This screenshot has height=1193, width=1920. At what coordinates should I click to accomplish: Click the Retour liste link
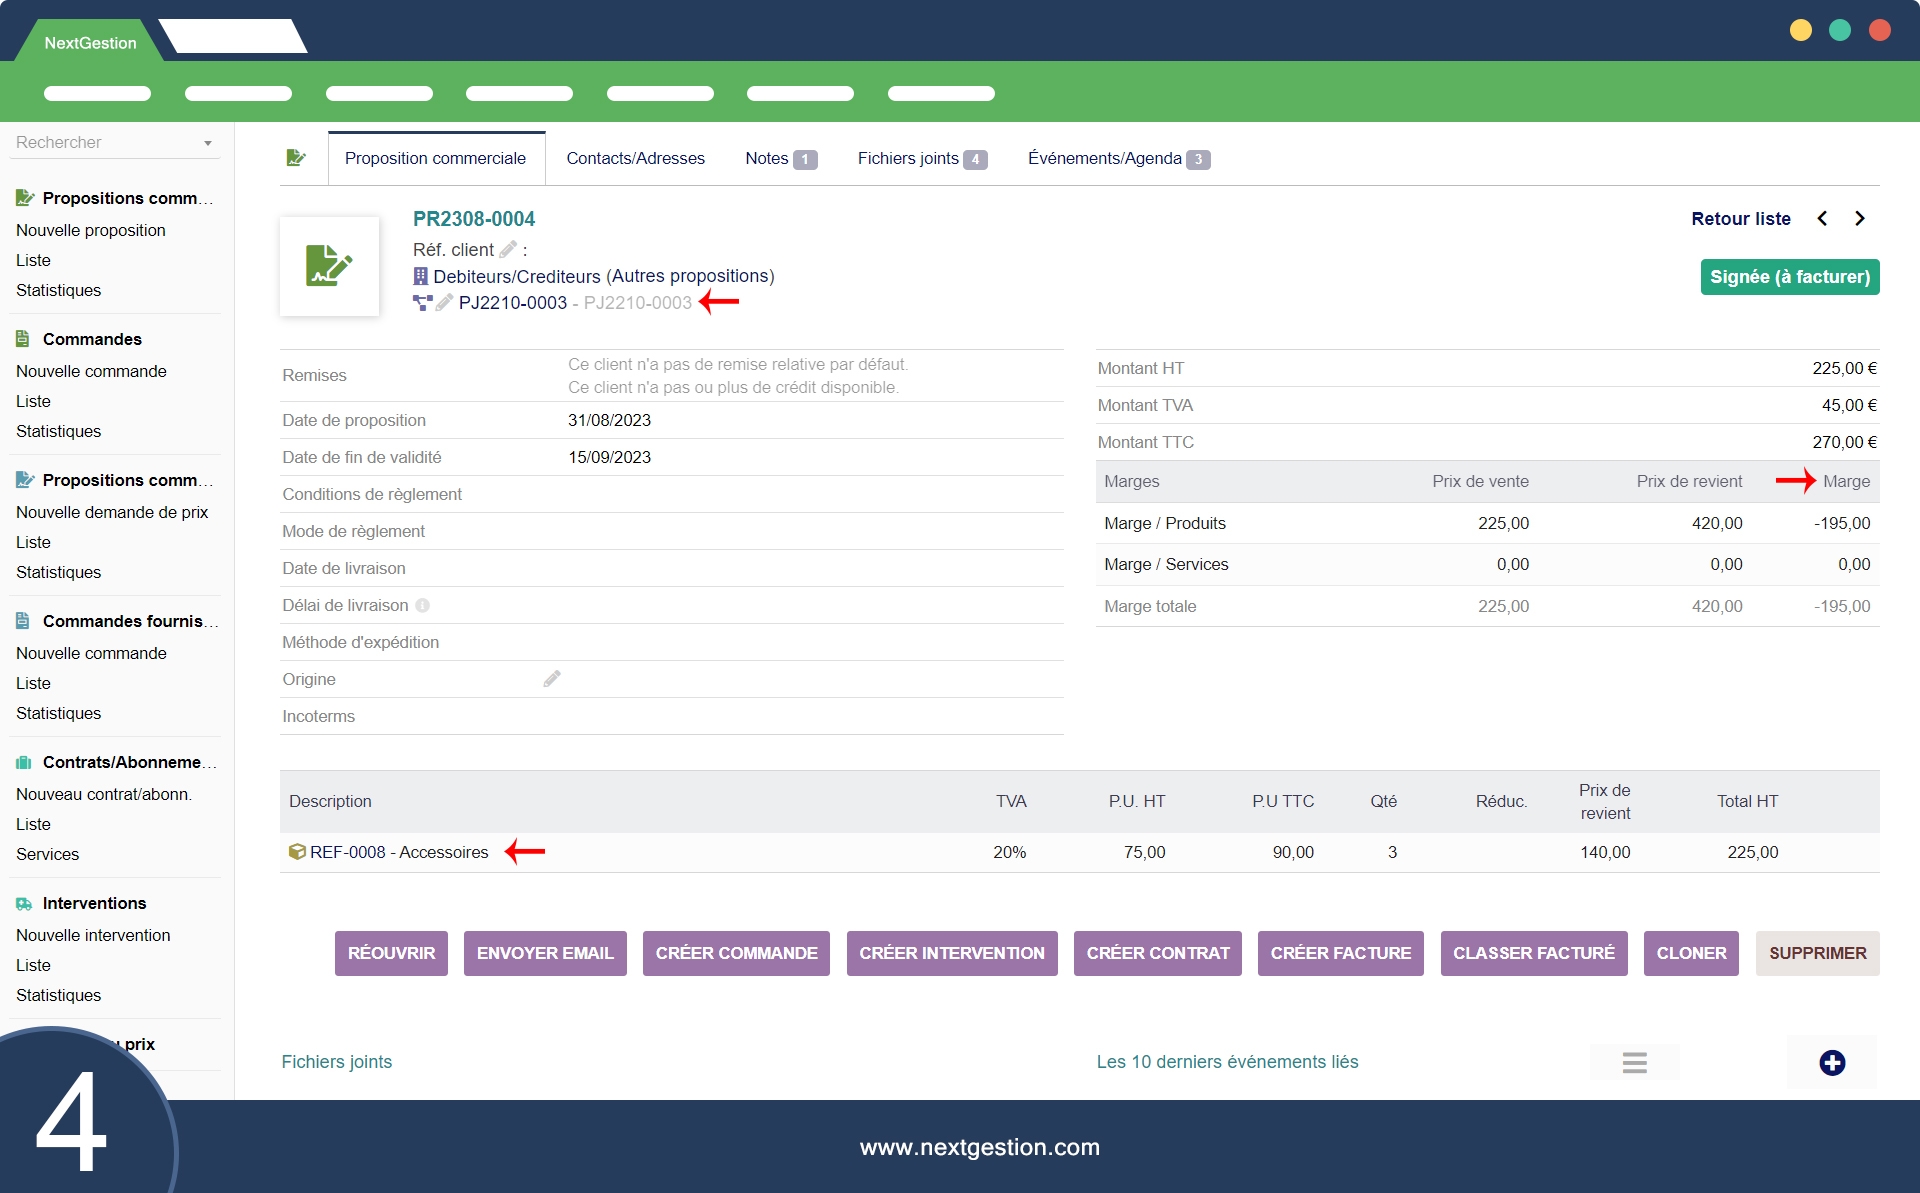point(1740,218)
